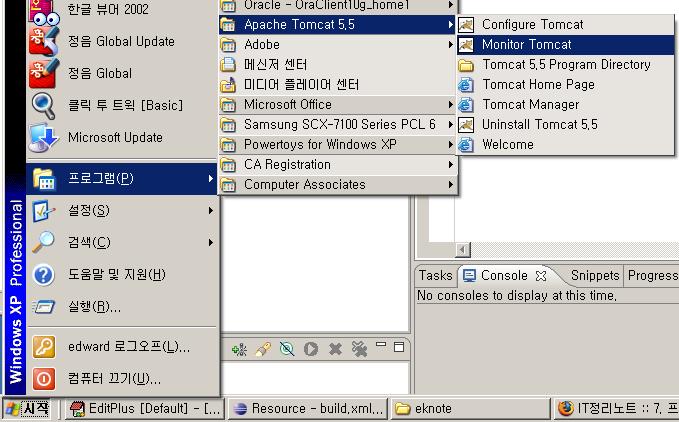Switch to EditPlus taskbar button
Screen dimensions: 679x422
tap(145, 409)
